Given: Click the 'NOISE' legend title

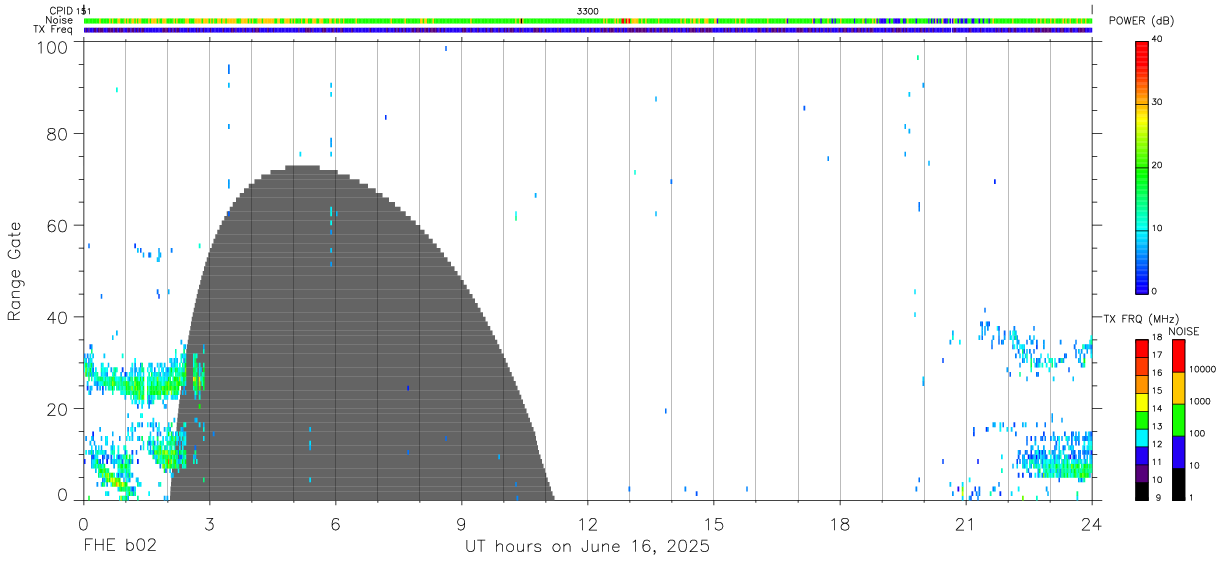Looking at the screenshot, I should pos(1184,331).
